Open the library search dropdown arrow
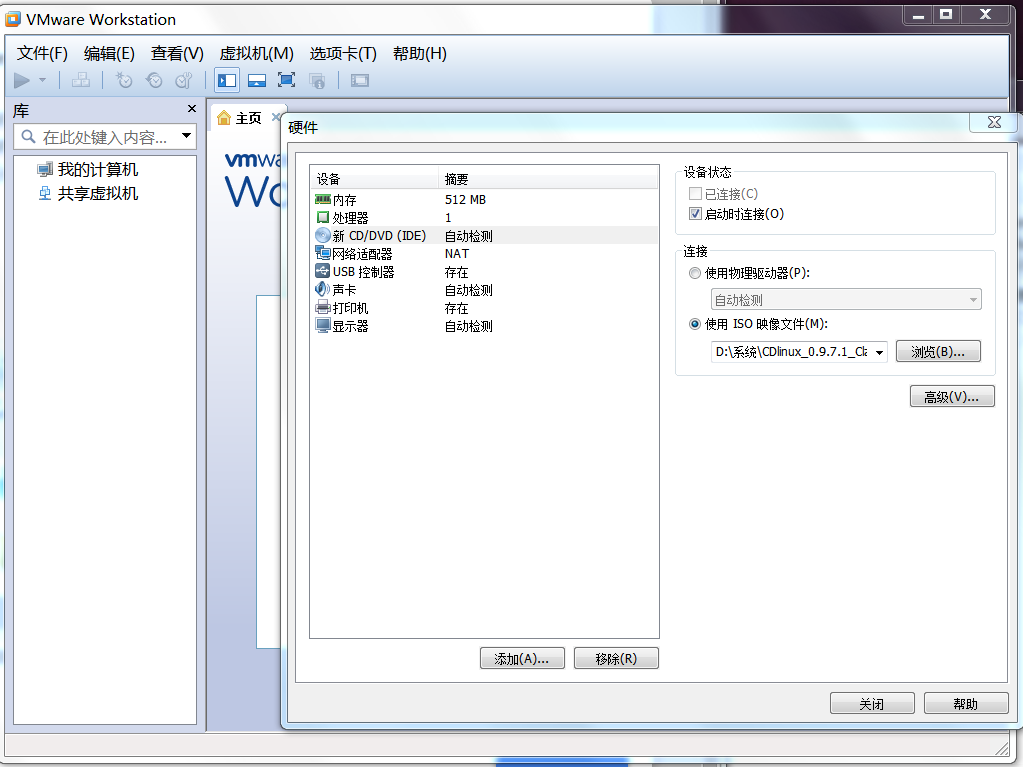This screenshot has height=767, width=1023. [x=187, y=136]
